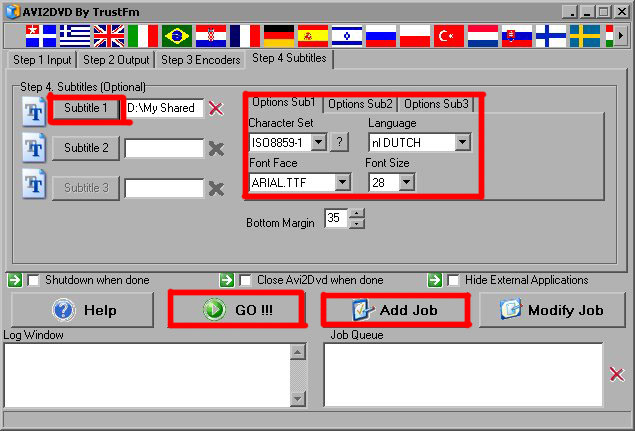Screen dimensions: 635x431
Task: Click Add Job button
Action: click(396, 310)
